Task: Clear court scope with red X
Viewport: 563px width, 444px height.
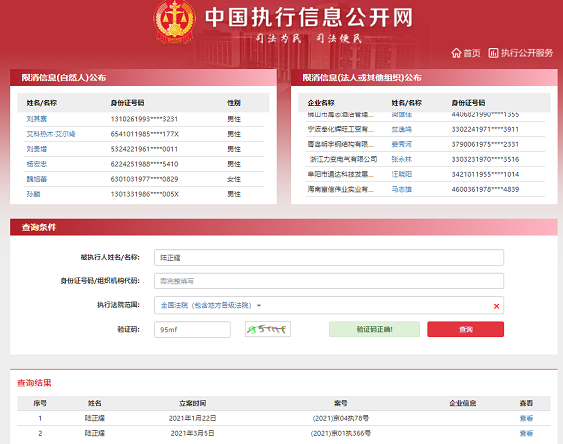Action: [496, 306]
